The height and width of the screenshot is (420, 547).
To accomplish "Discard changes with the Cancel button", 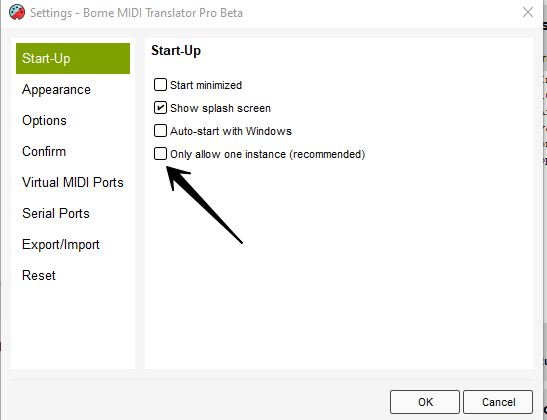I will (x=498, y=402).
